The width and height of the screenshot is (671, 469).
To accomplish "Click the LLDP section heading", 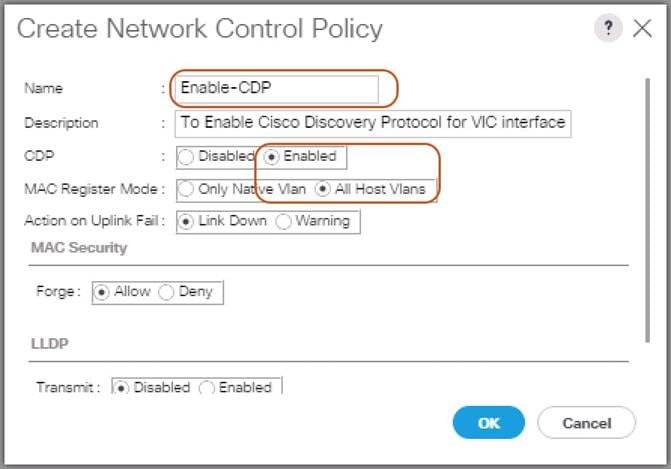I will point(48,343).
